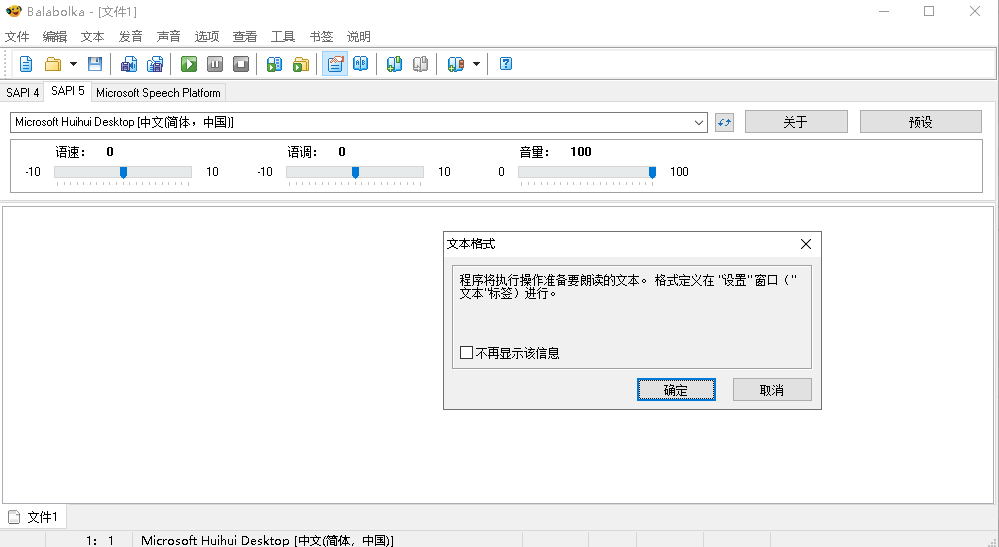Click the read clipboard aloud icon

tap(275, 64)
